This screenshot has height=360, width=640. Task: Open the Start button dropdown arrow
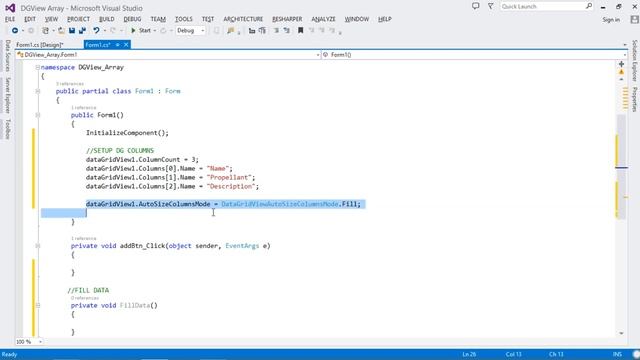coord(155,31)
